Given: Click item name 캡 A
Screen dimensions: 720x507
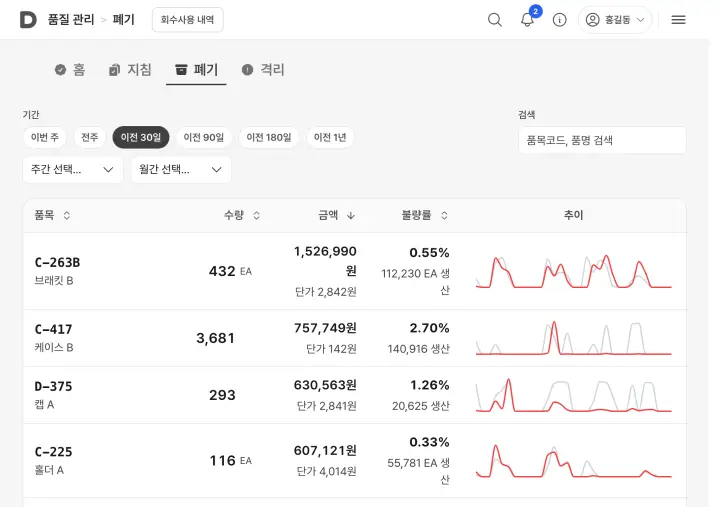Looking at the screenshot, I should pyautogui.click(x=44, y=405).
